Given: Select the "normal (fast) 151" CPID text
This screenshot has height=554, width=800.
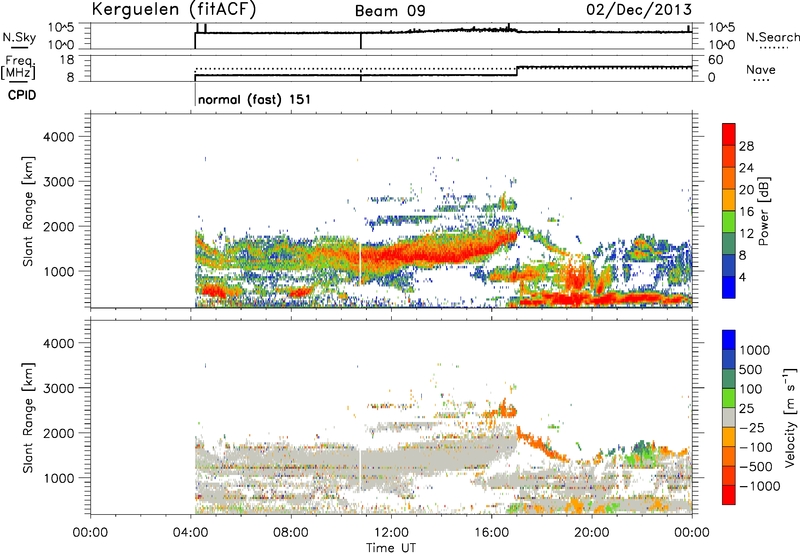Looking at the screenshot, I should (x=254, y=99).
